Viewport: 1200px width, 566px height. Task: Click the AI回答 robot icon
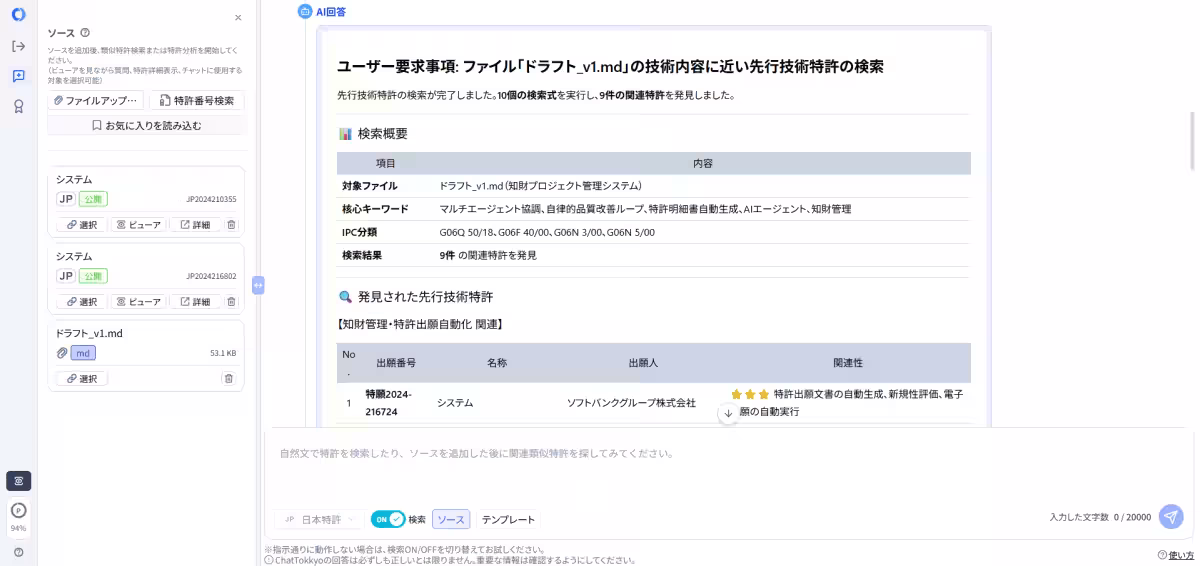pyautogui.click(x=305, y=11)
